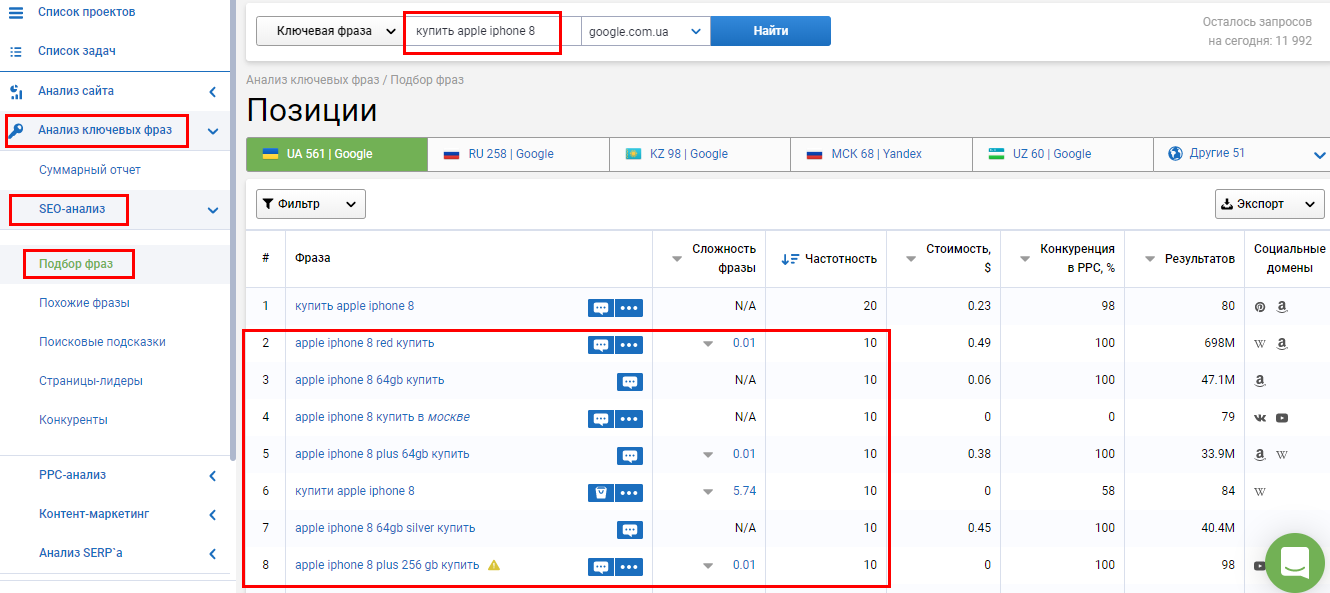Screen dimensions: 1330x593
Task: Open the google.com.ua search engine dropdown
Action: point(645,31)
